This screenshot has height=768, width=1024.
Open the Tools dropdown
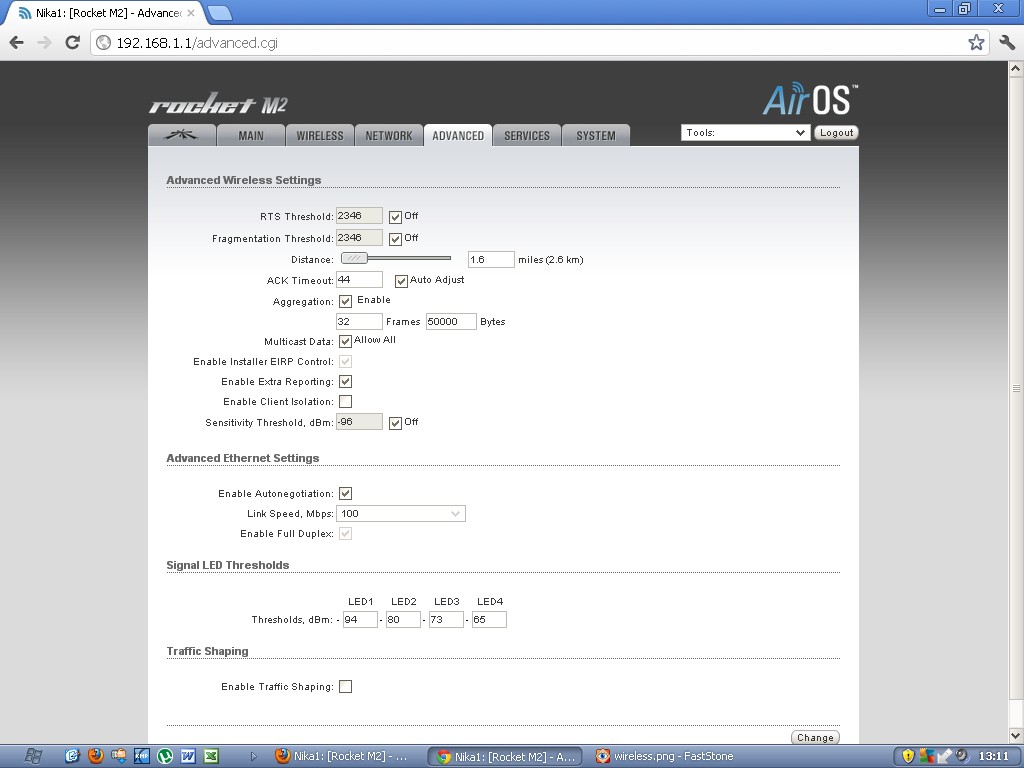click(745, 133)
